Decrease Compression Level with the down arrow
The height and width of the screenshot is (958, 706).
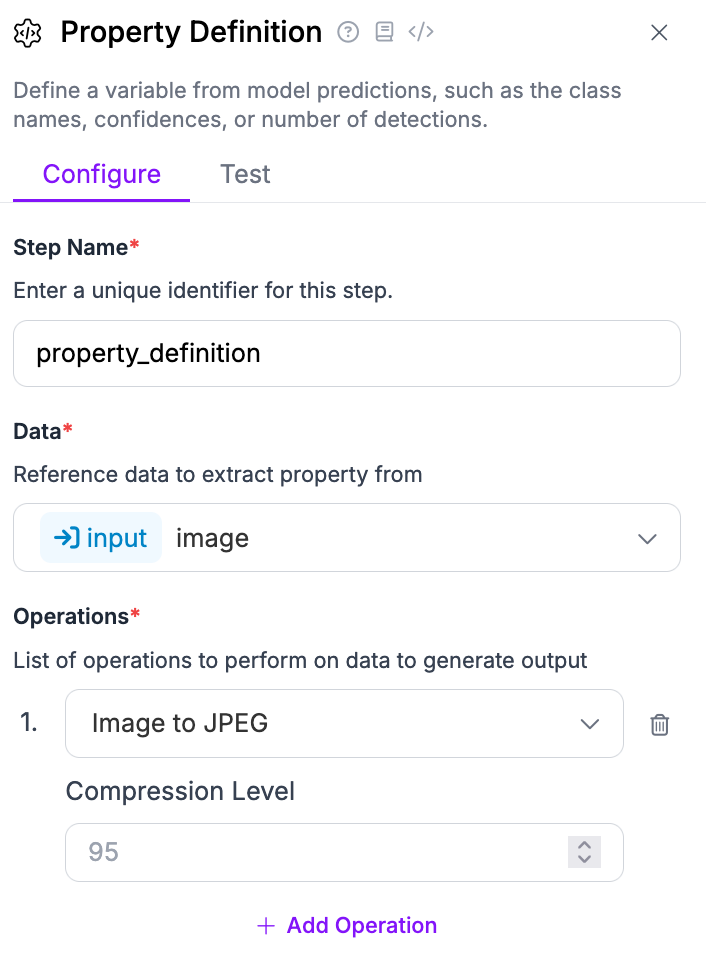(585, 859)
